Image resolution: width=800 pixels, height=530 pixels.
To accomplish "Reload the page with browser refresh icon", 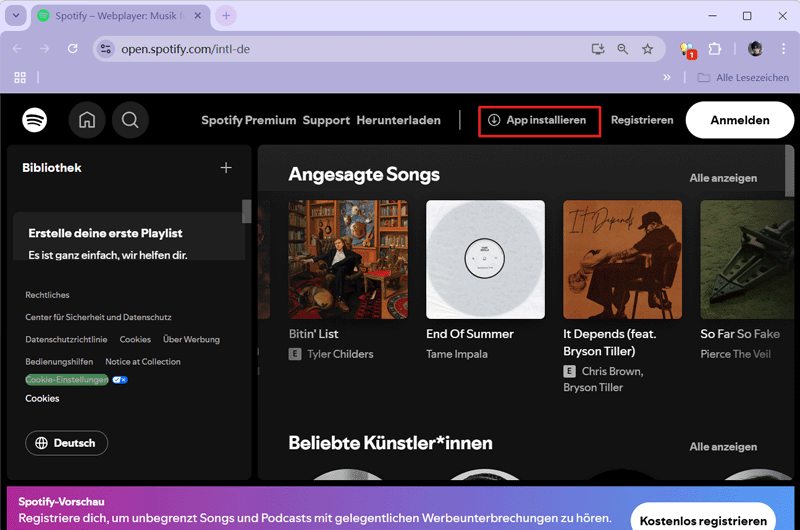I will pyautogui.click(x=72, y=48).
